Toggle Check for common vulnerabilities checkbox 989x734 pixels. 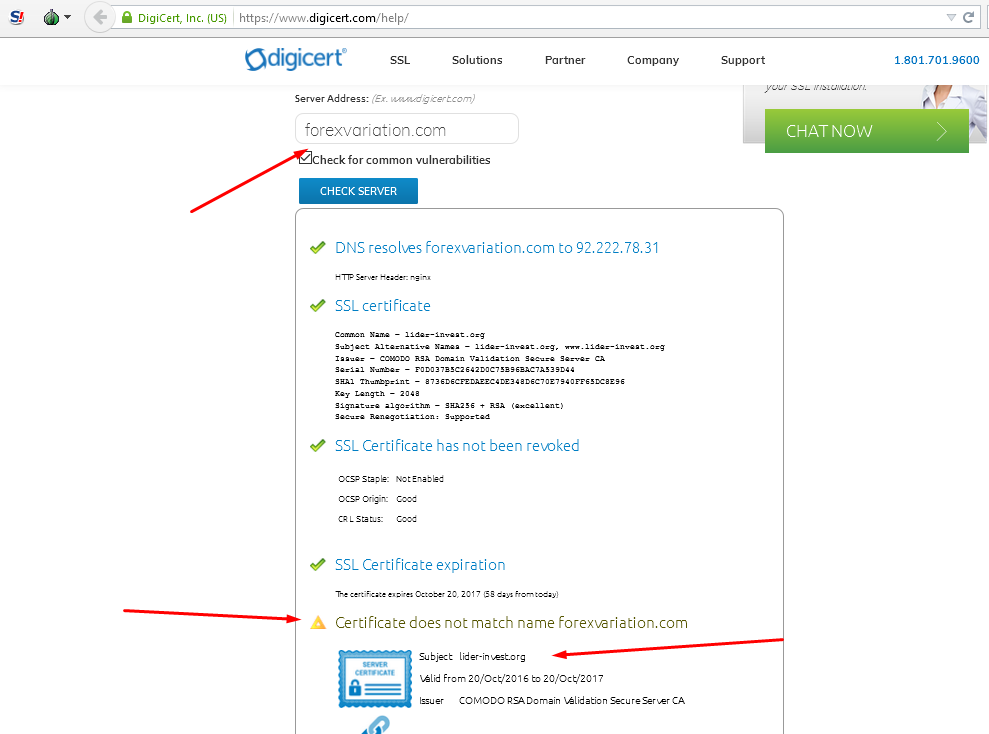[305, 158]
